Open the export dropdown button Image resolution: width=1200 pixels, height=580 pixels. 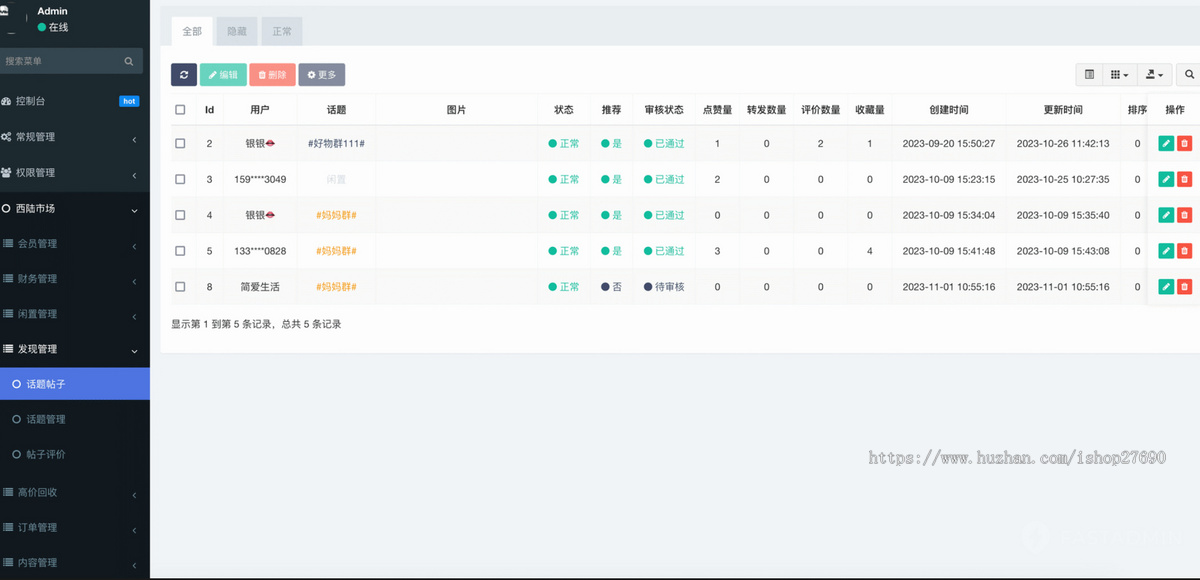[1154, 75]
